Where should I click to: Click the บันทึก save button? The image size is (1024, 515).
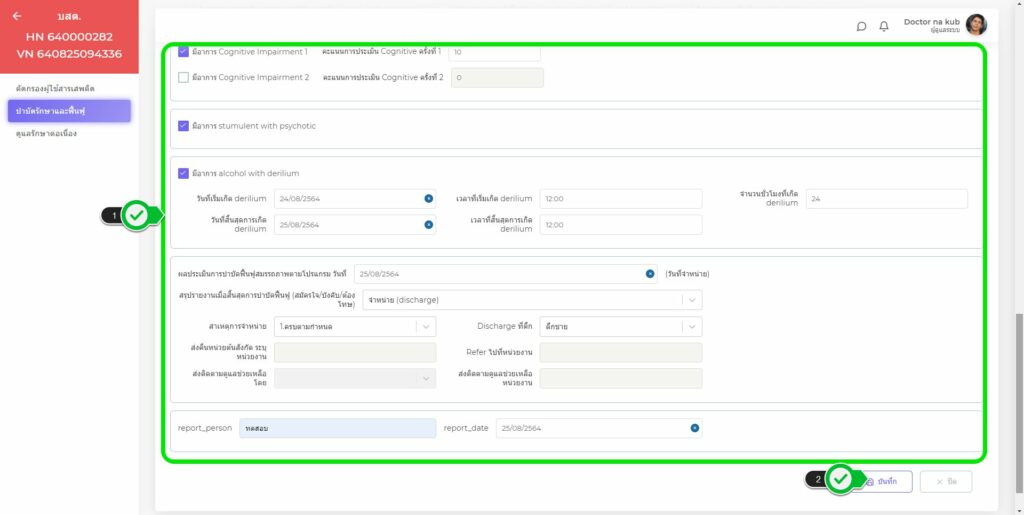pyautogui.click(x=882, y=481)
